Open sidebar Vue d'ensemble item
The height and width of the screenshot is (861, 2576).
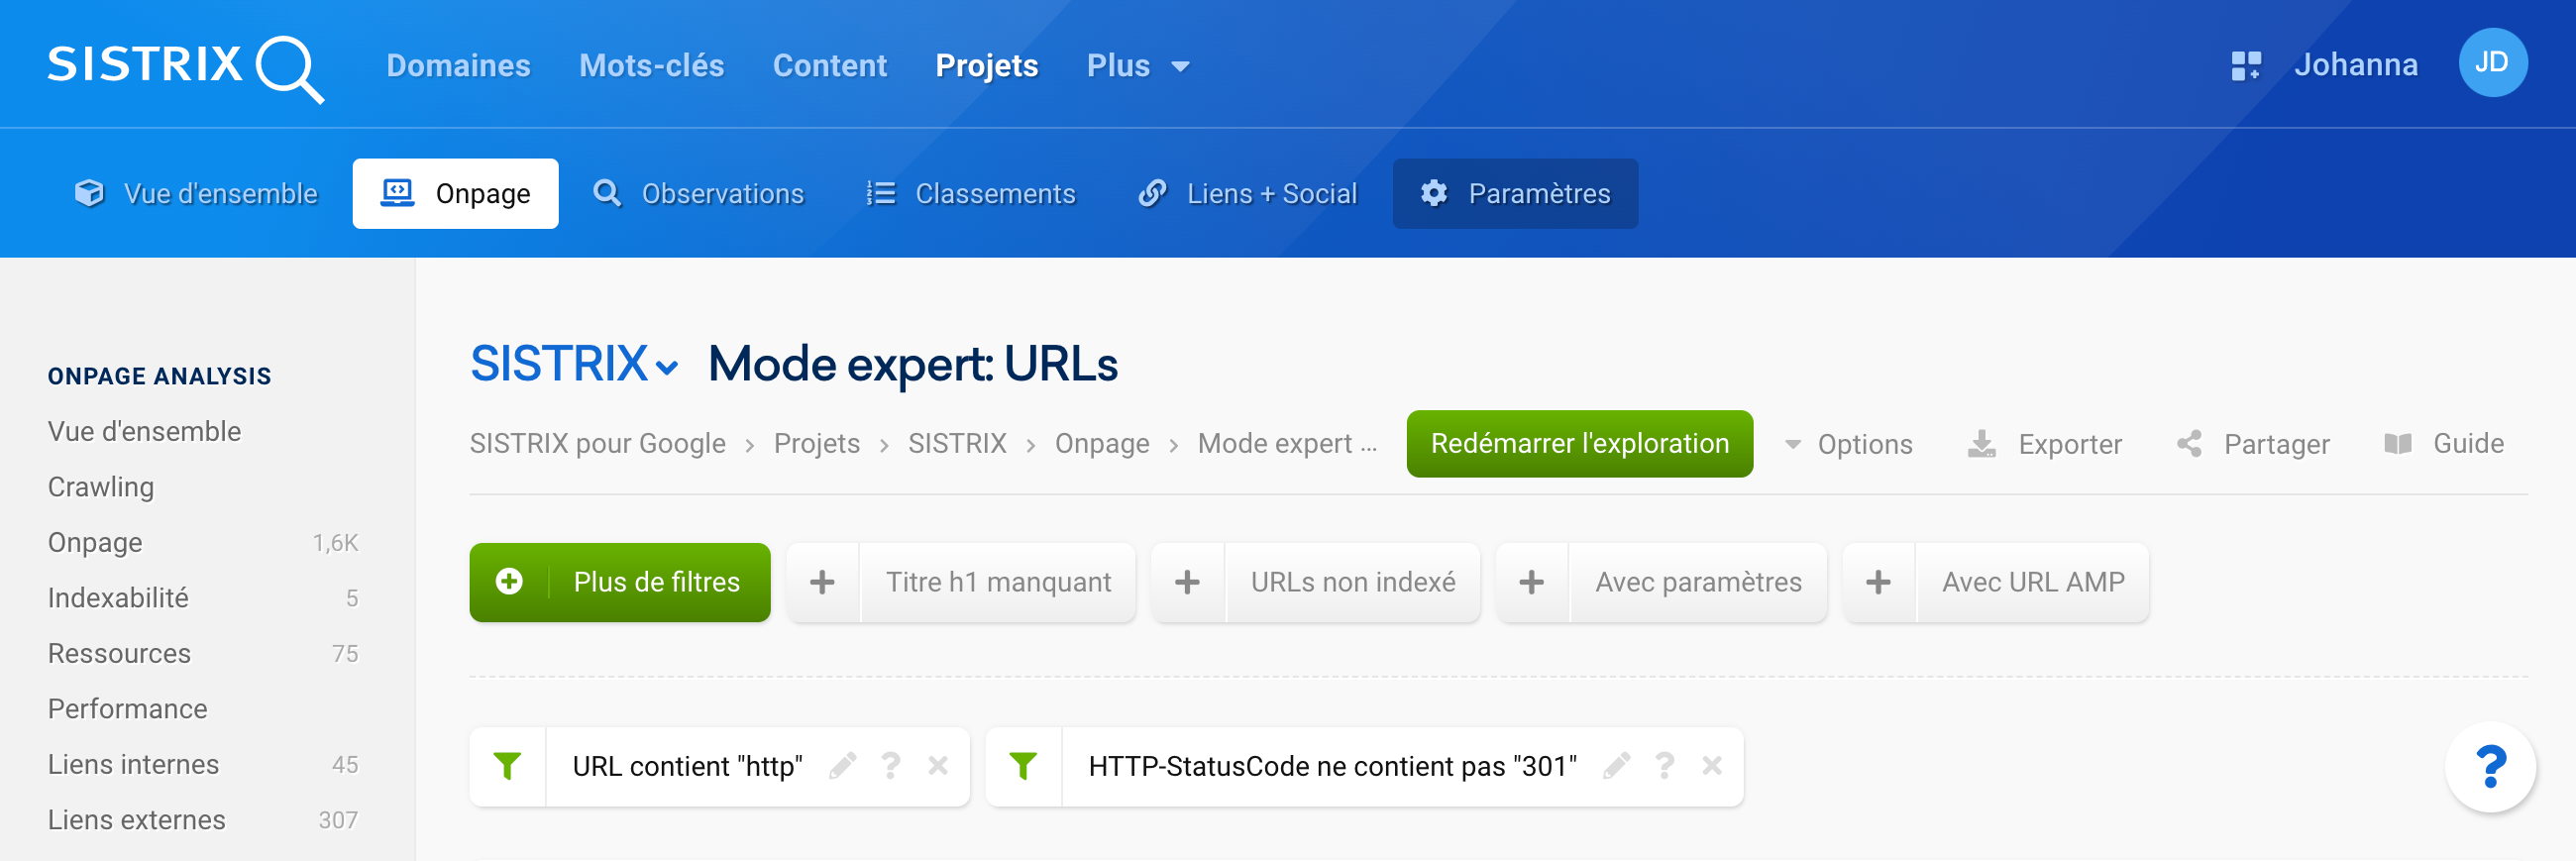coord(144,431)
